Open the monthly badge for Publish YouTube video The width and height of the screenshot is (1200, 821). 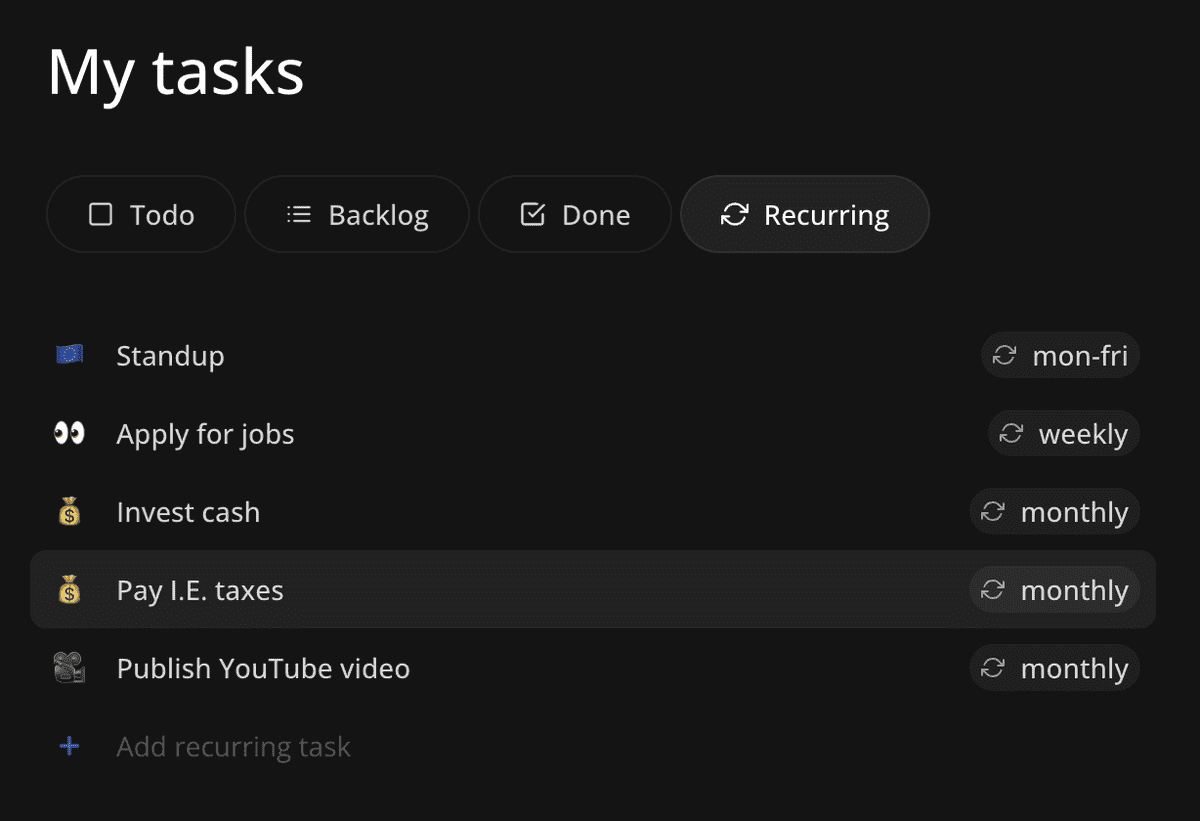pos(1055,668)
